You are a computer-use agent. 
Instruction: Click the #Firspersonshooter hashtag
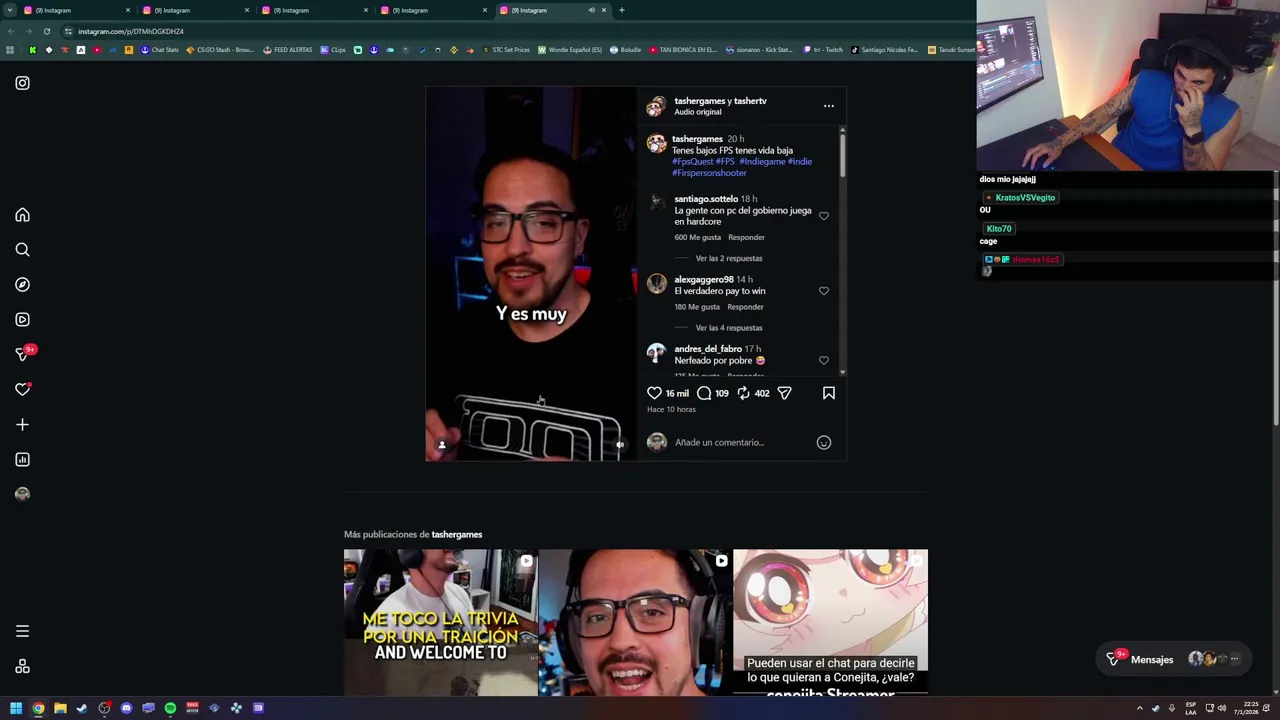709,173
